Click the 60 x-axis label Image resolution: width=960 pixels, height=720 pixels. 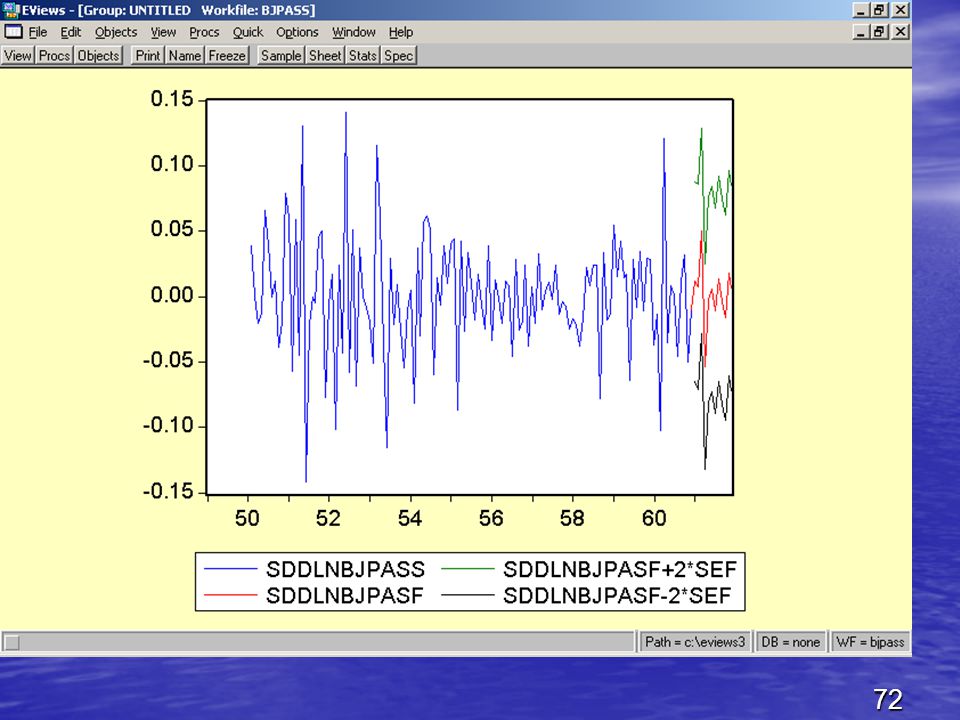click(654, 519)
